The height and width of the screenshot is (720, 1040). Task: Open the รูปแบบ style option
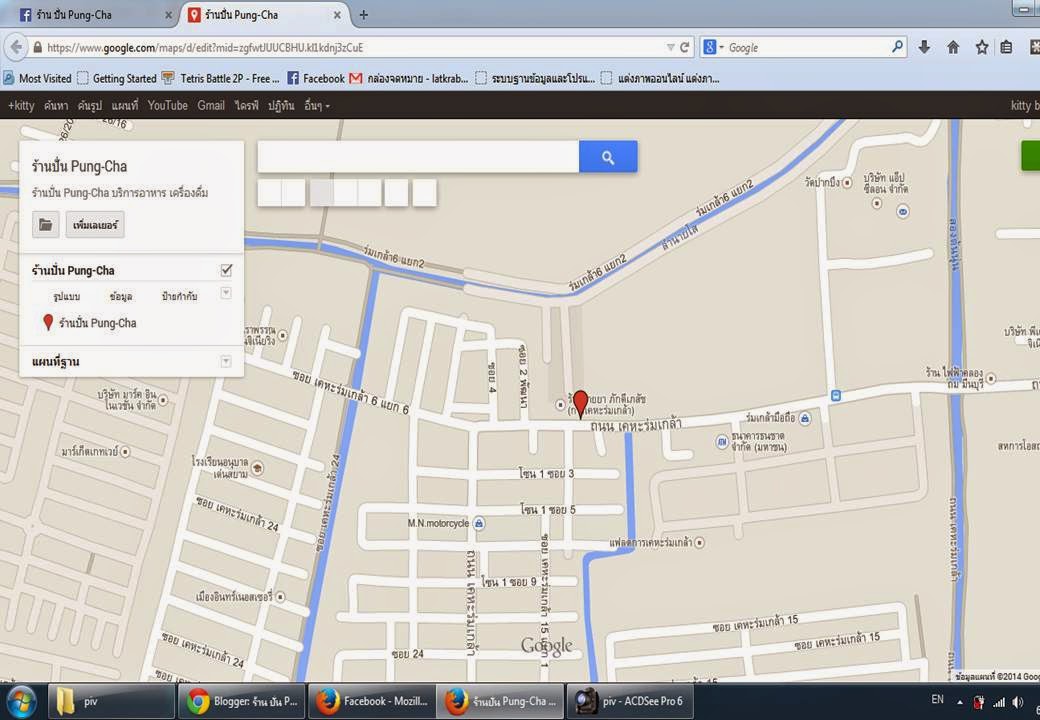click(x=66, y=296)
